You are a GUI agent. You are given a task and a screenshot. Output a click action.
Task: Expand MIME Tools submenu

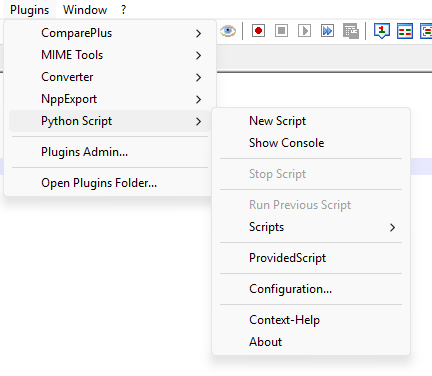pos(110,55)
